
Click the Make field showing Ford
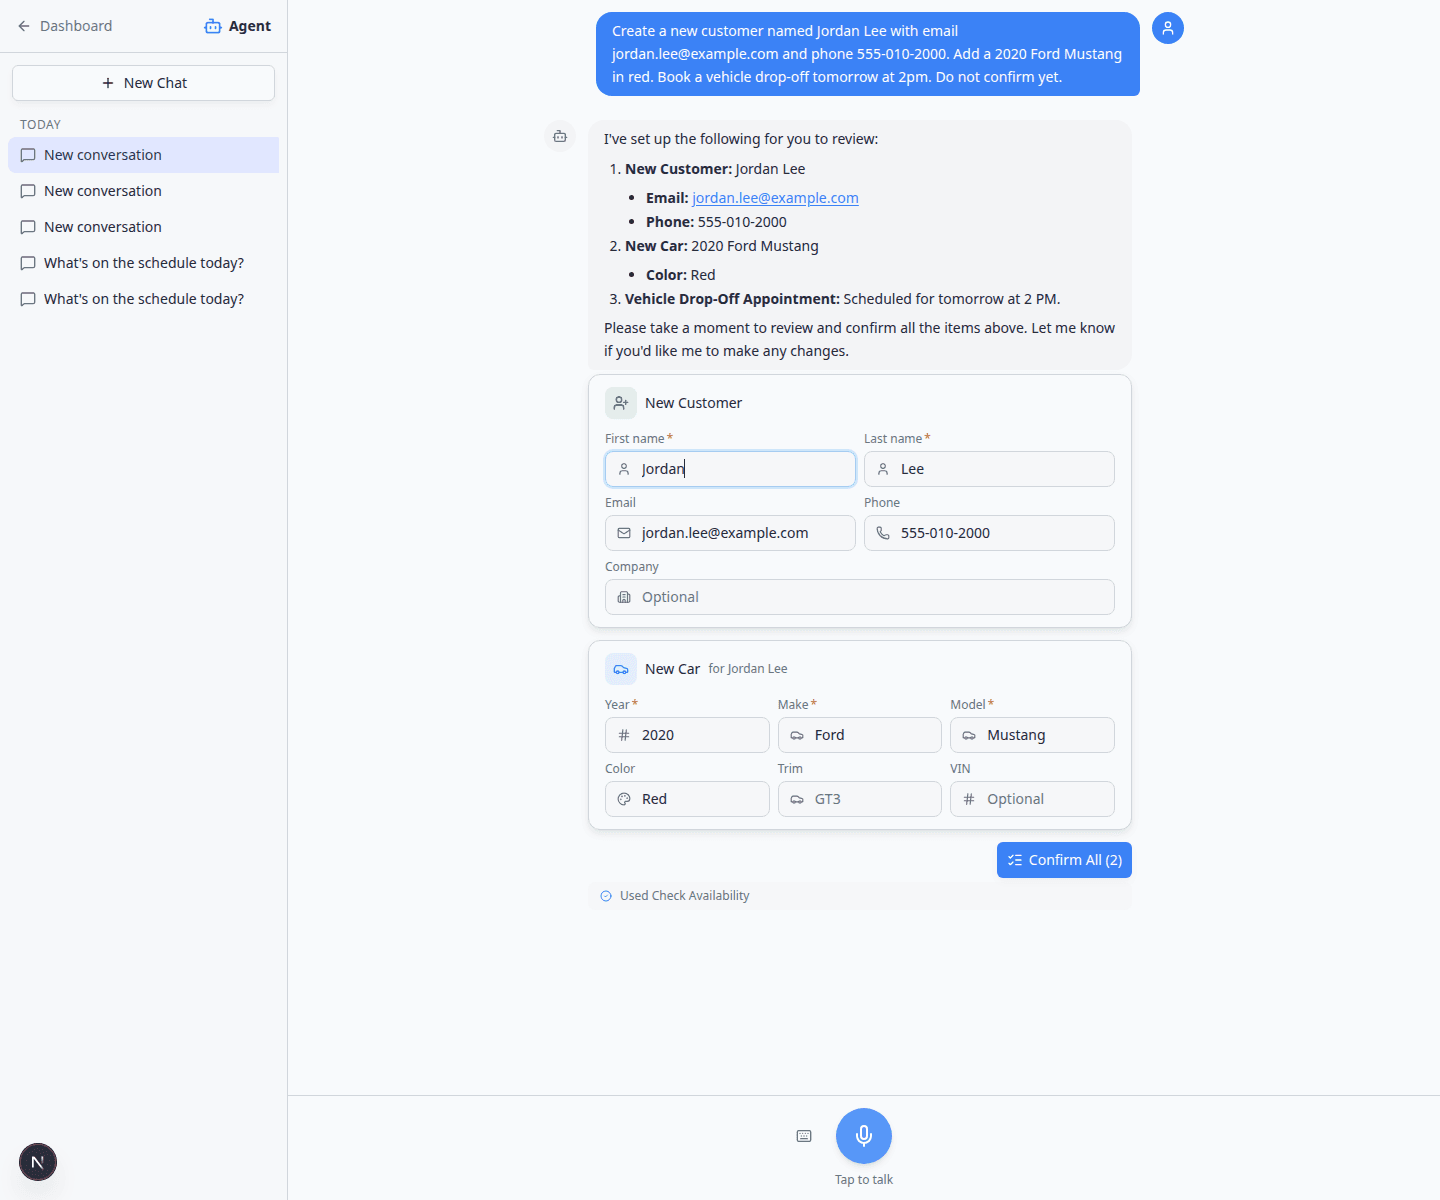[860, 735]
